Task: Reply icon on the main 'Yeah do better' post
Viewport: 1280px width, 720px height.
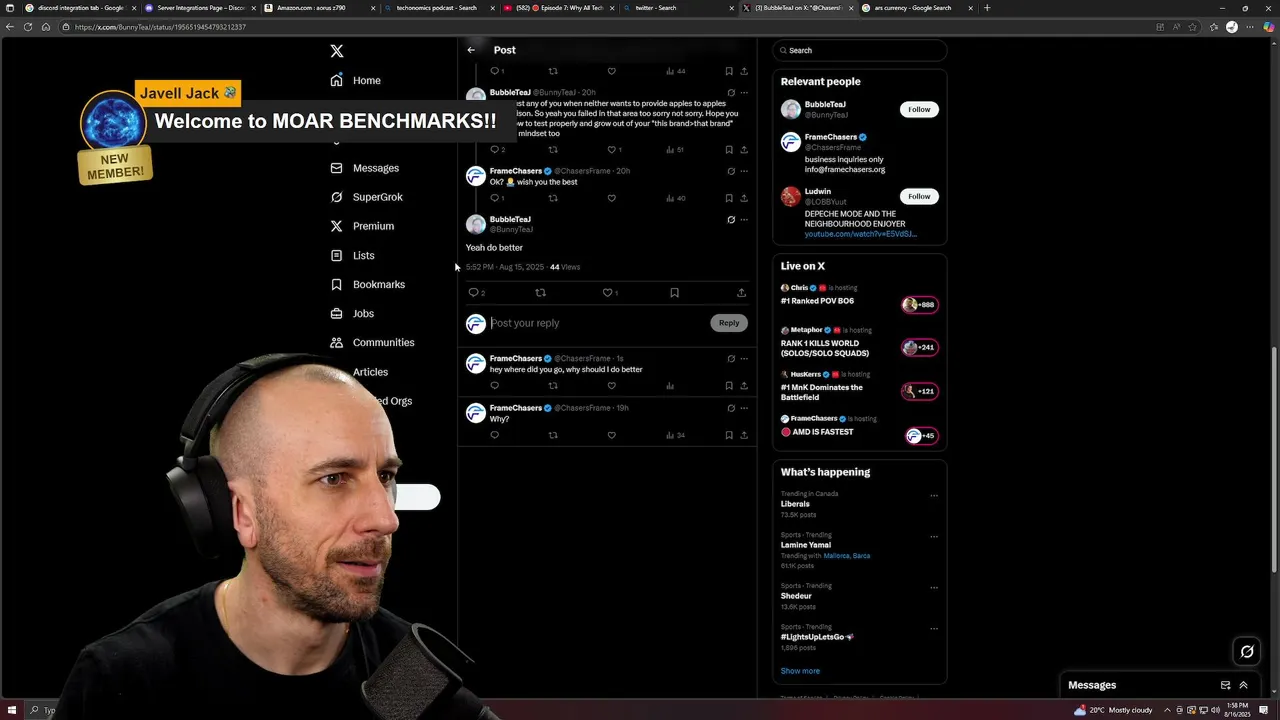Action: (x=474, y=293)
